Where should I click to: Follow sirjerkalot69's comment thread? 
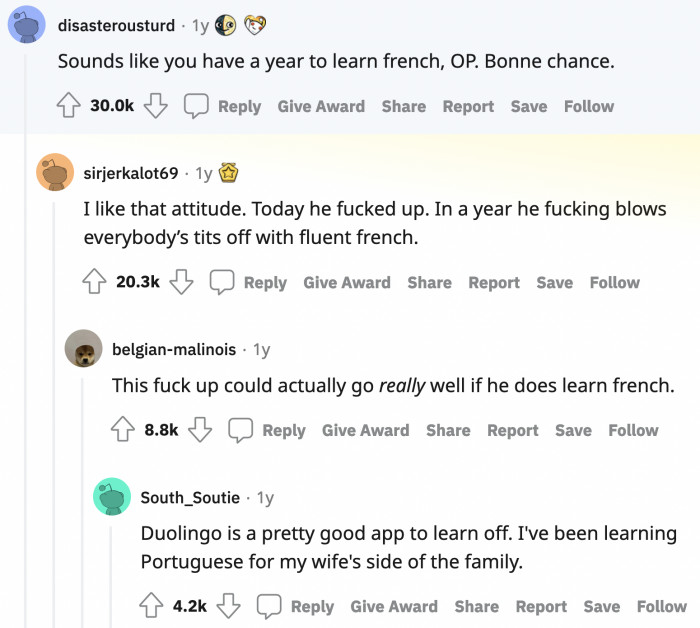(614, 282)
